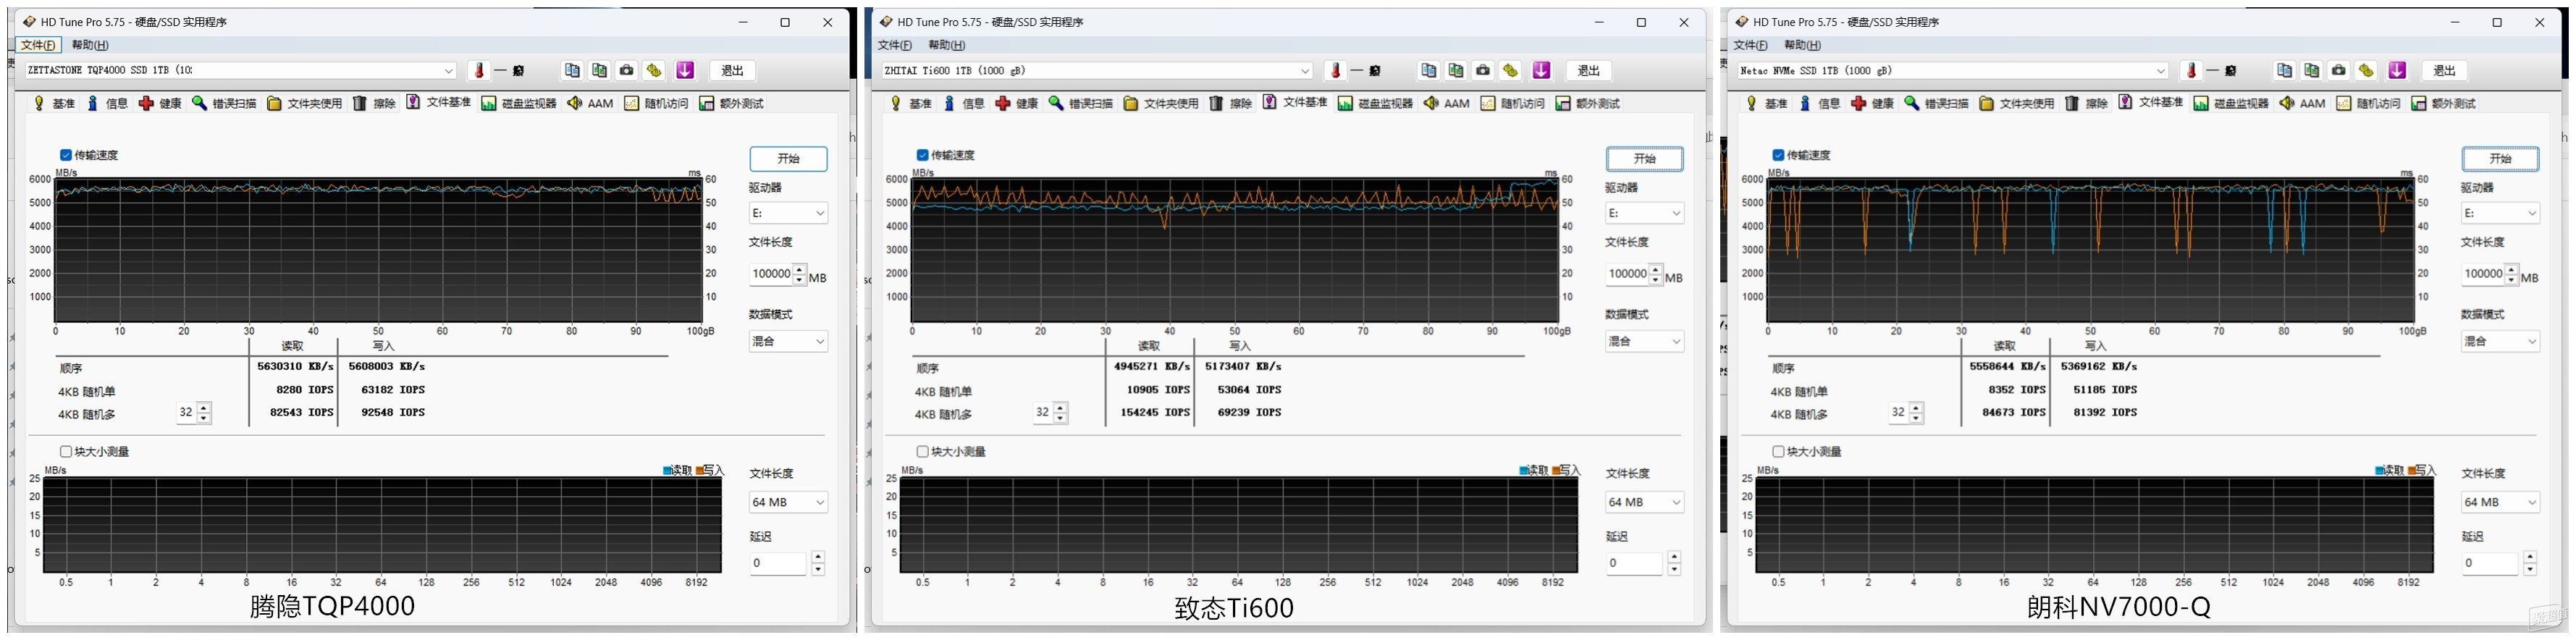
Task: Open ZETTASTONE TQP4000 drive selector dropdown
Action: pos(241,70)
